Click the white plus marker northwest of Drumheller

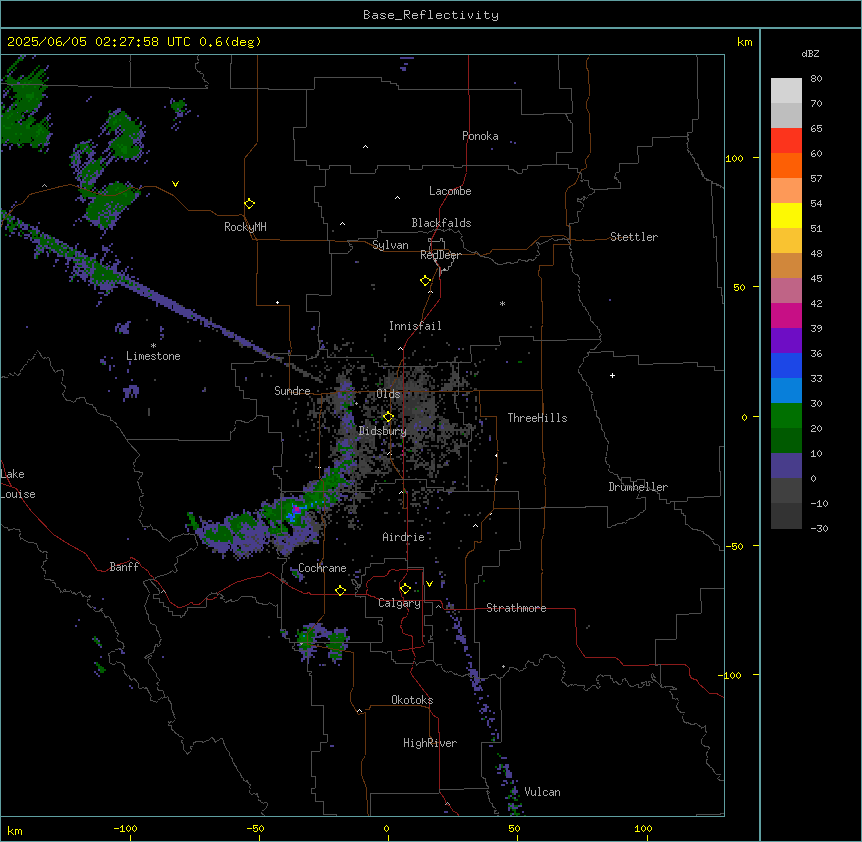tap(612, 375)
